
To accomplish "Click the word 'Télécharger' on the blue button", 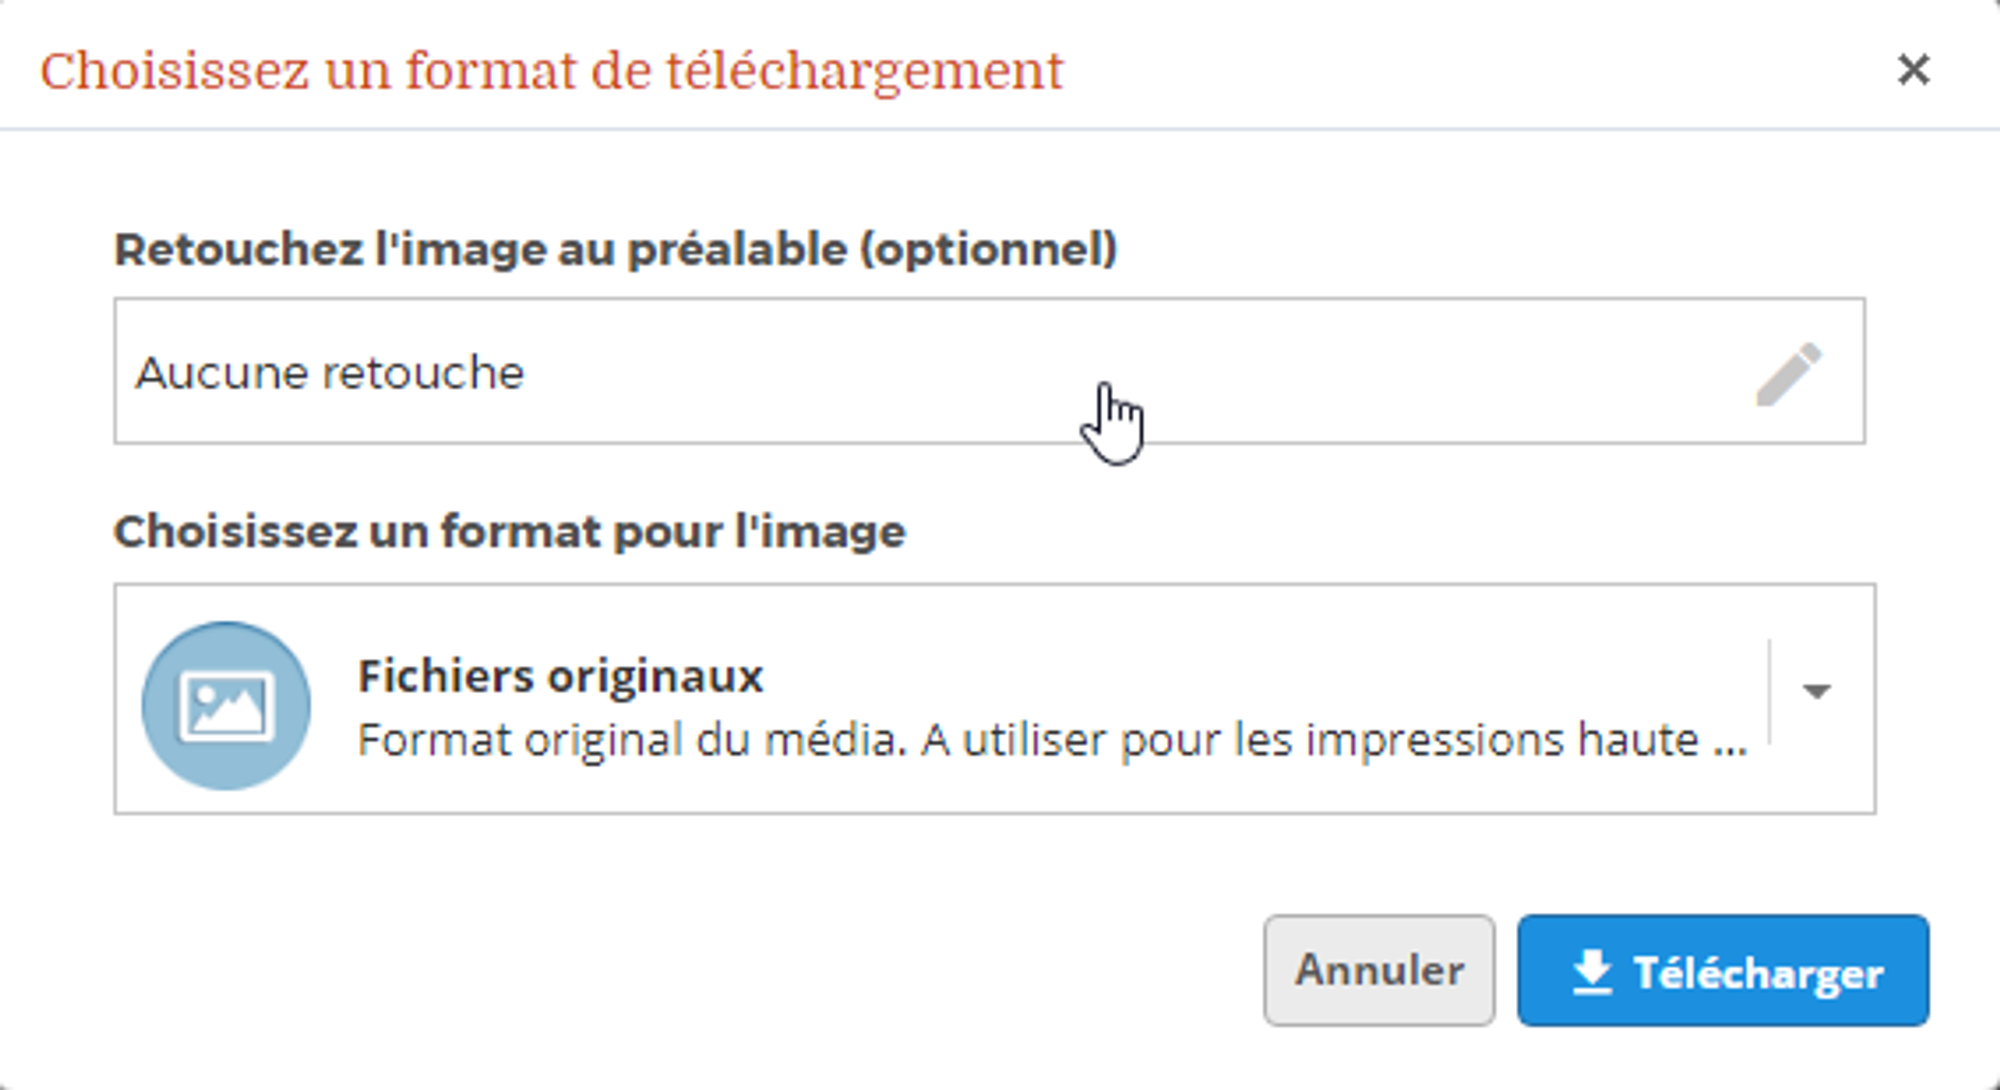I will (1758, 972).
